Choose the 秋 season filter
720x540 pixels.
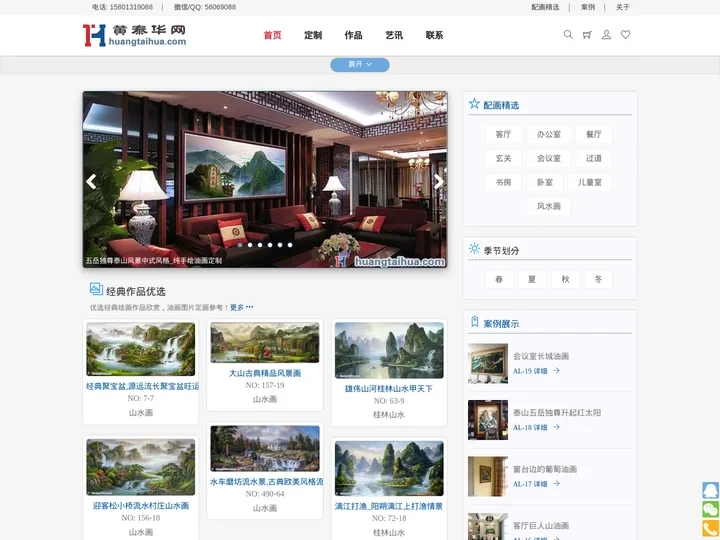click(x=565, y=279)
